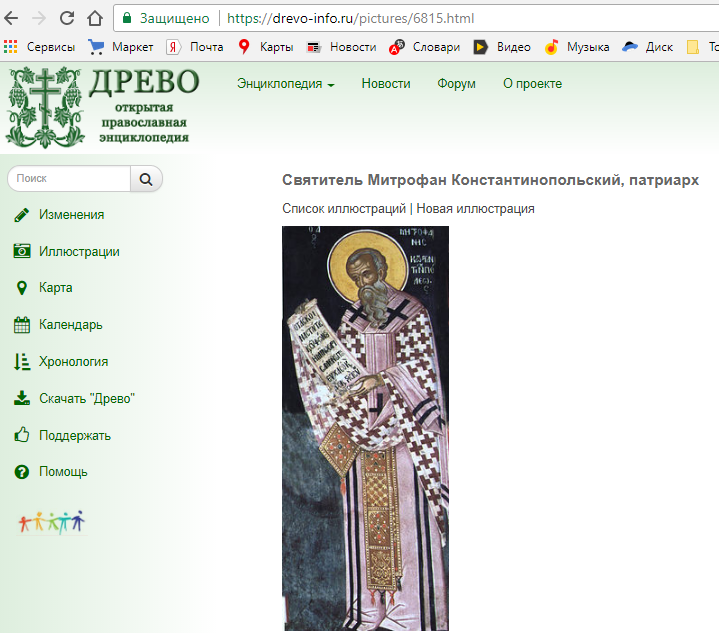Viewport: 719px width, 633px height.
Task: Click the map pin icon beside Карта
Action: 22,288
